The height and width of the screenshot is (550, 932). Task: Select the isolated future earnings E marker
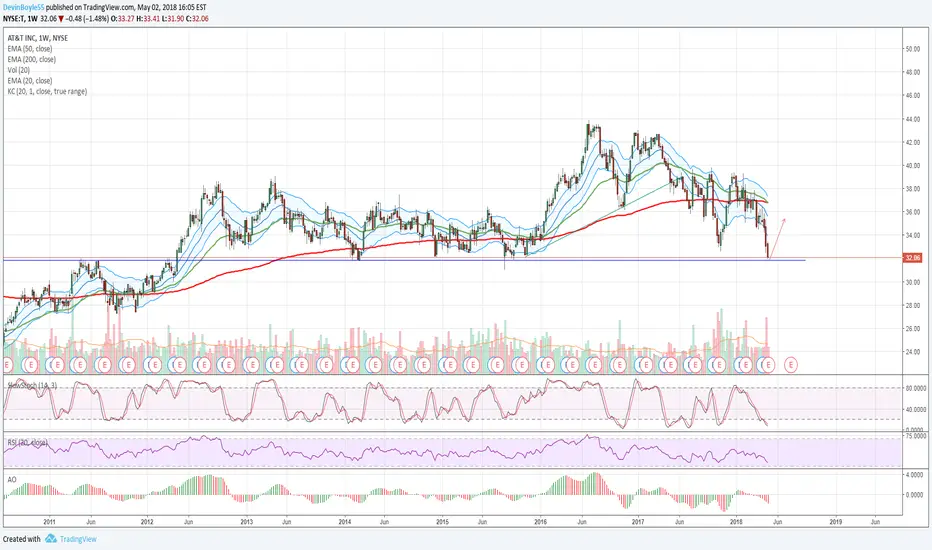pyautogui.click(x=791, y=364)
